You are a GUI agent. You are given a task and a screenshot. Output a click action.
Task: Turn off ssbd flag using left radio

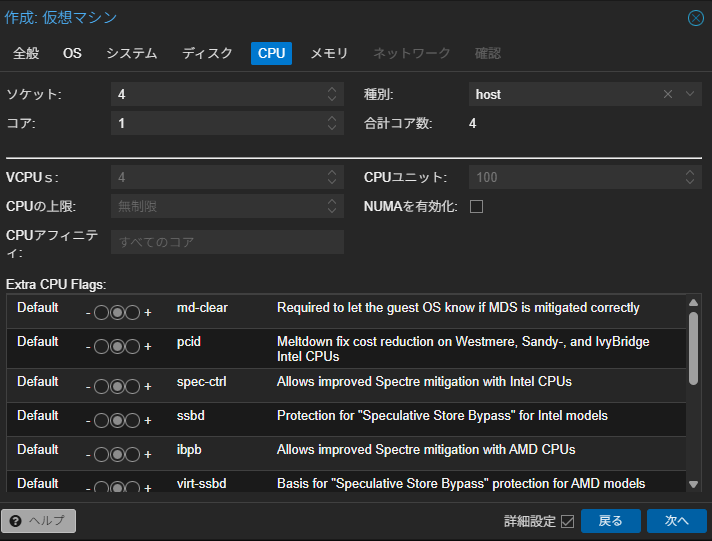tap(101, 421)
